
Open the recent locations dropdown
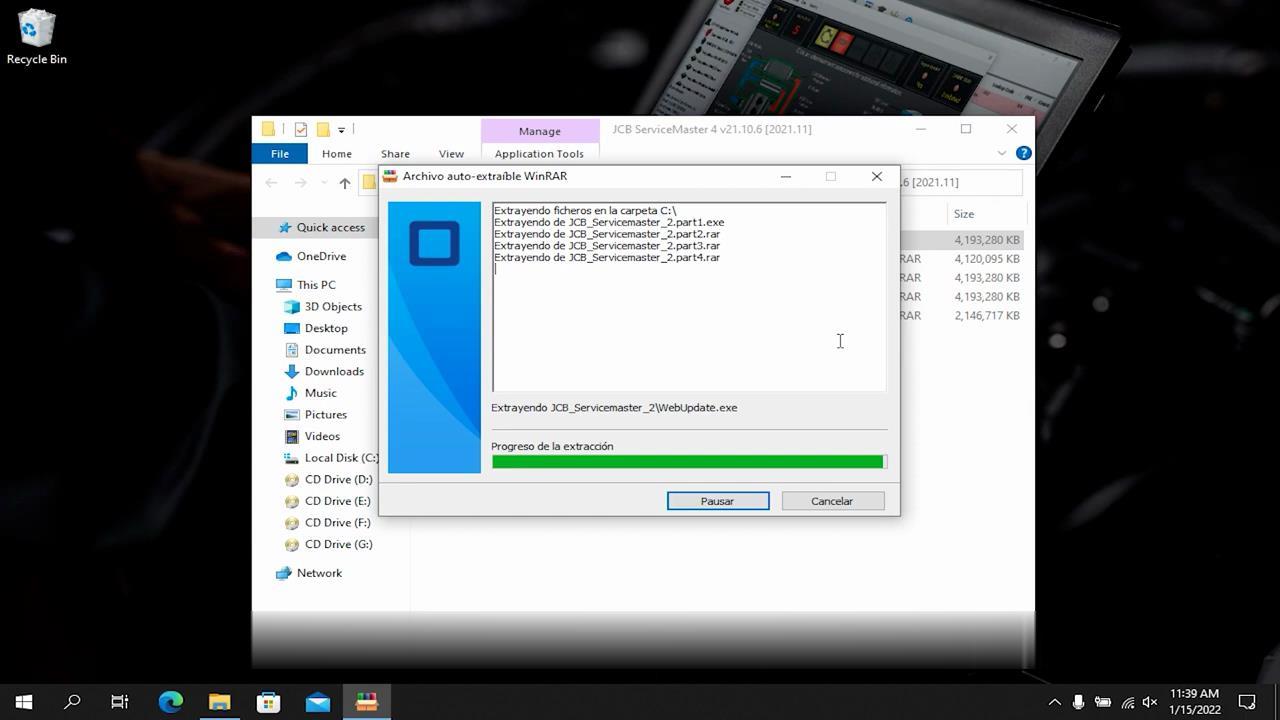click(x=323, y=183)
